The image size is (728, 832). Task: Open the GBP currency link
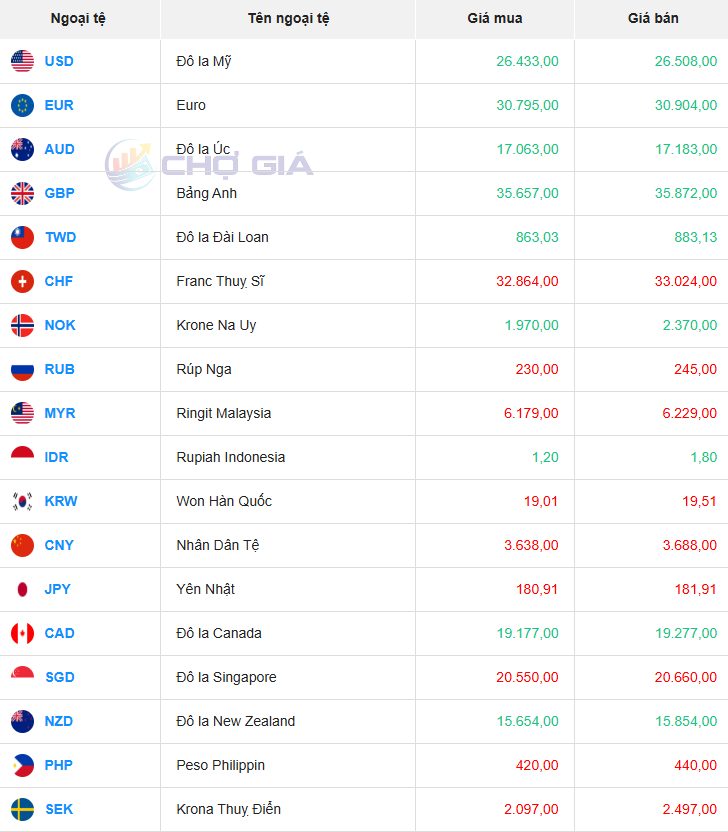pos(59,193)
